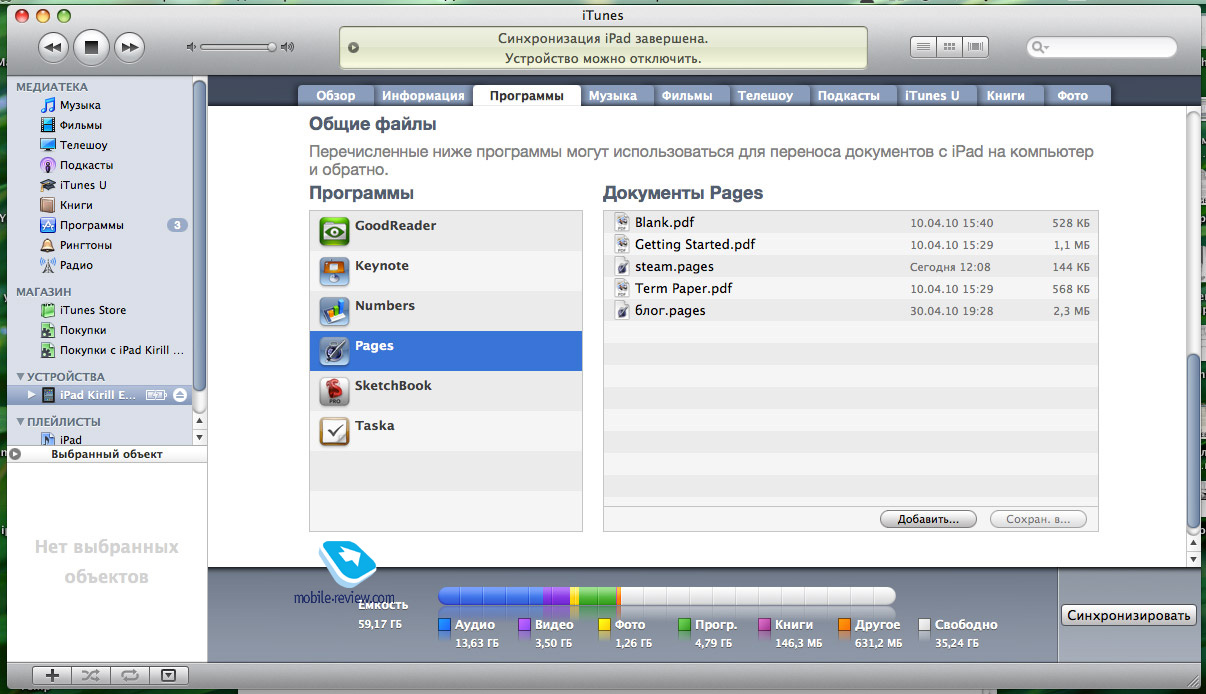This screenshot has width=1206, height=694.
Task: Collapse the ПЛЕЙЛИСТЫ section triangle
Action: [22, 422]
